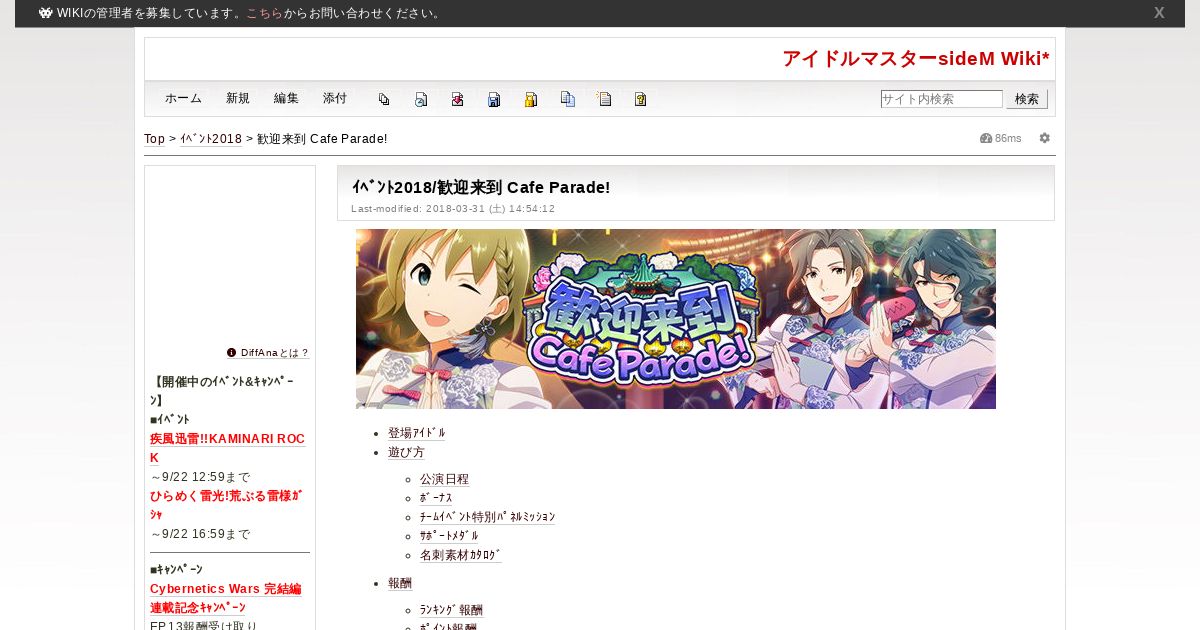
Task: Open the アイドルマスターsideM Wiki* title link
Action: [x=916, y=59]
